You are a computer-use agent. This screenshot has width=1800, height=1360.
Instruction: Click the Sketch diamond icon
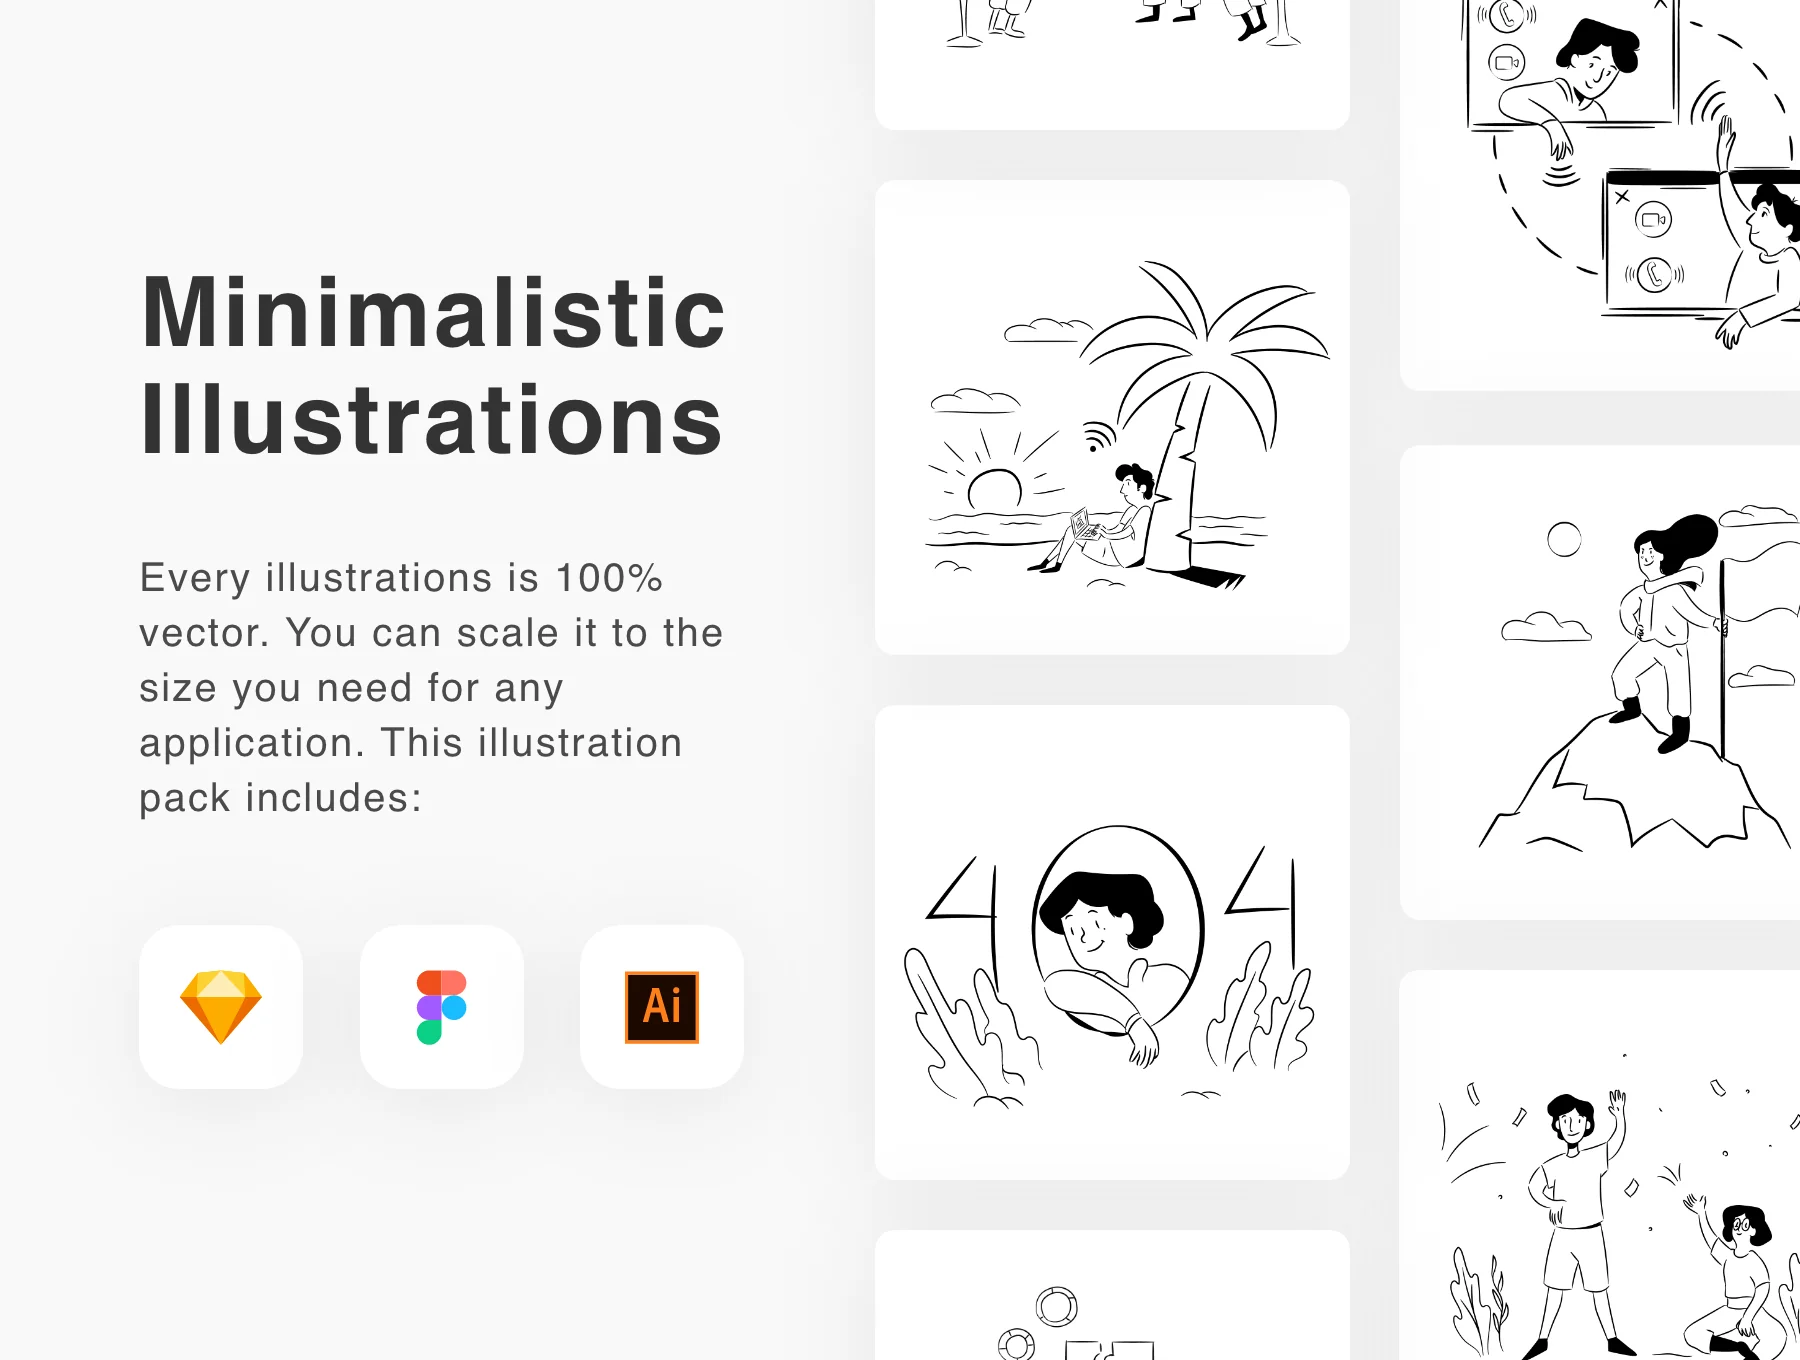pos(221,1006)
